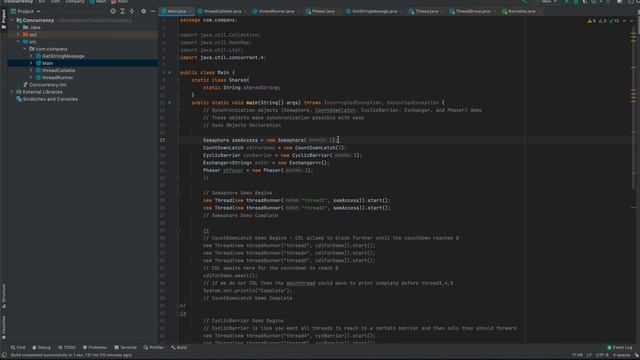Collapse the Concurrency project root node
The width and height of the screenshot is (640, 360).
(x=12, y=20)
